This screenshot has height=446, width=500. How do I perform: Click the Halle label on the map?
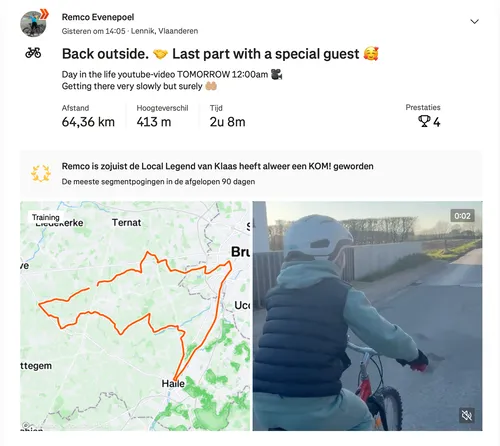pyautogui.click(x=173, y=384)
